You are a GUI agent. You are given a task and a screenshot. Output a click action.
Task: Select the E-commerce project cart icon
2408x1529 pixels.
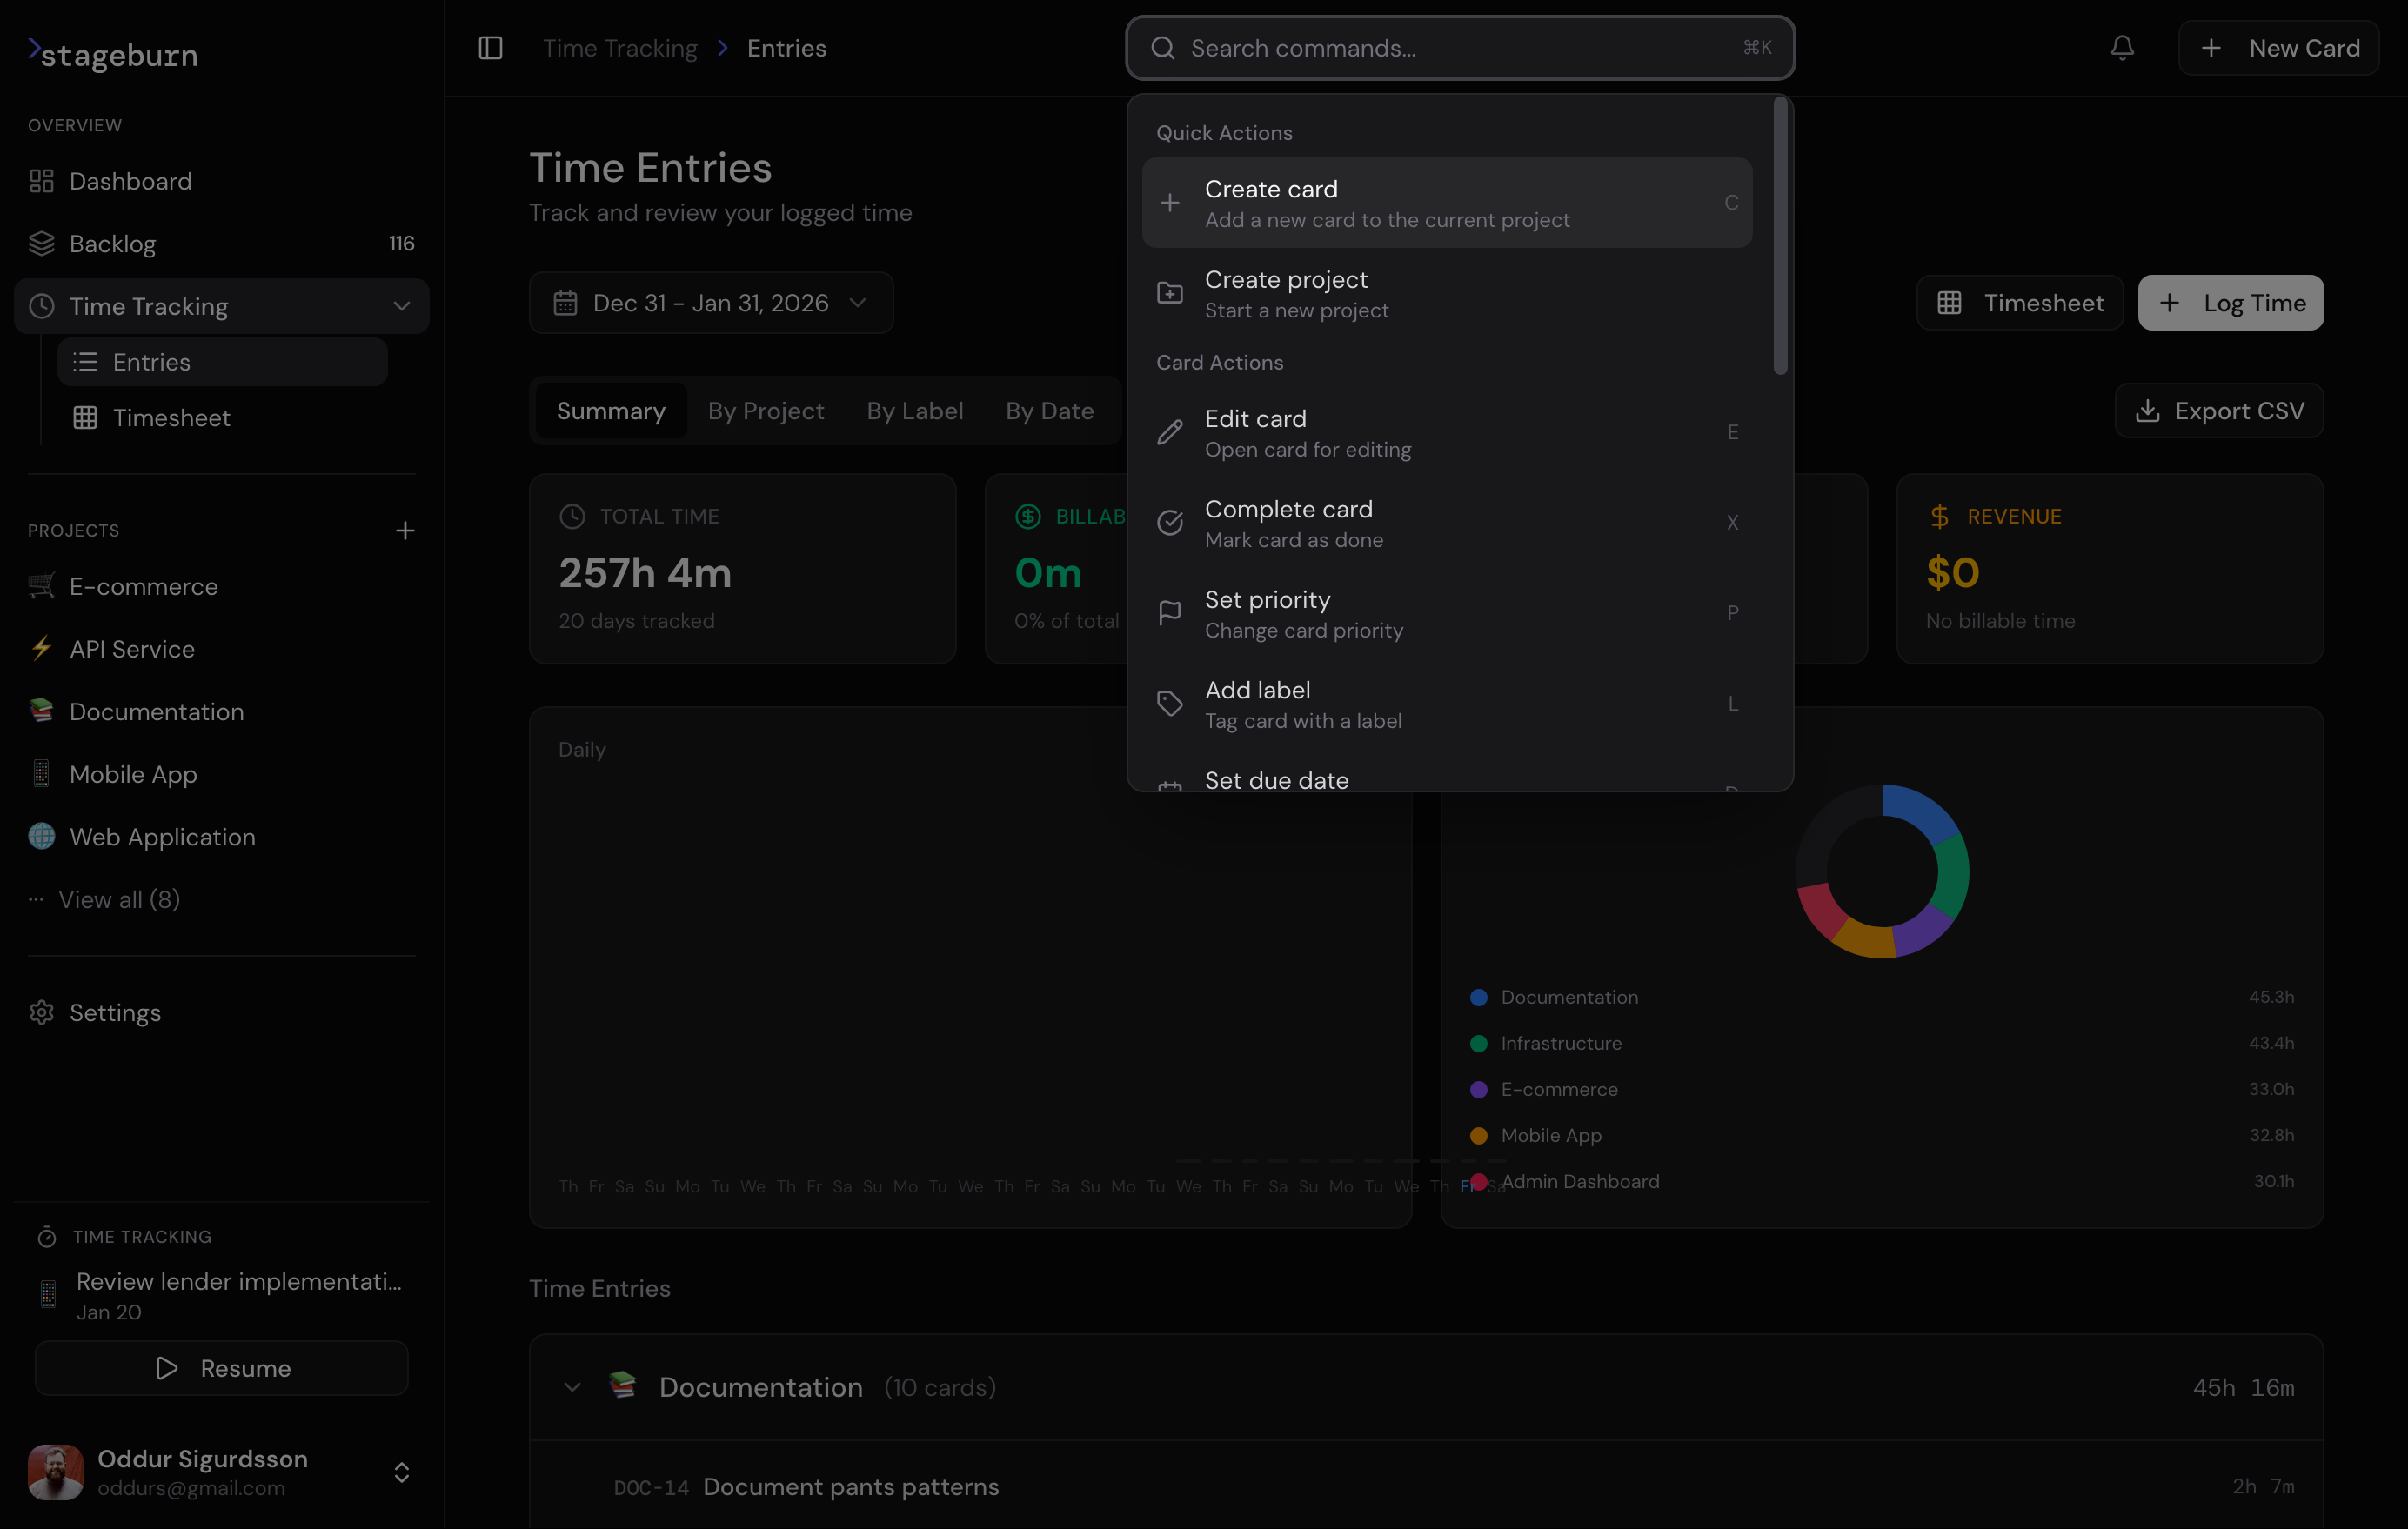(41, 586)
